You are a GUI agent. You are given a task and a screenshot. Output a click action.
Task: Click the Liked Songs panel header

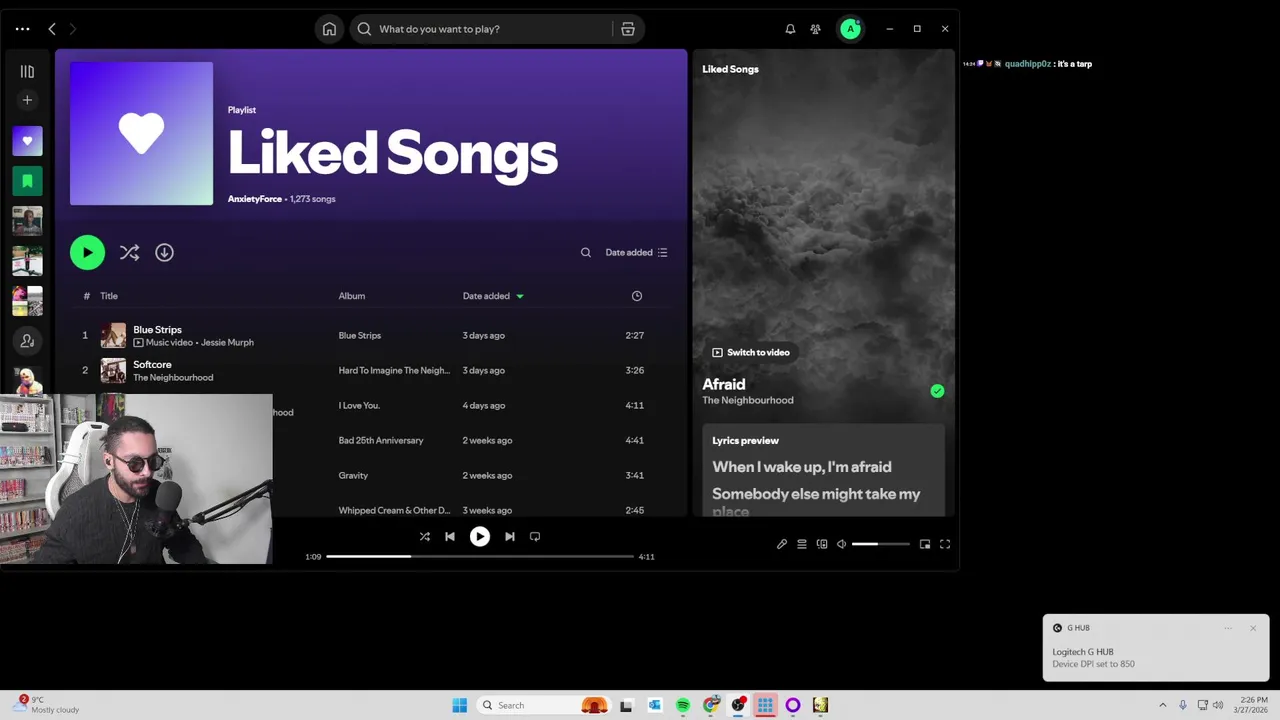(x=730, y=69)
